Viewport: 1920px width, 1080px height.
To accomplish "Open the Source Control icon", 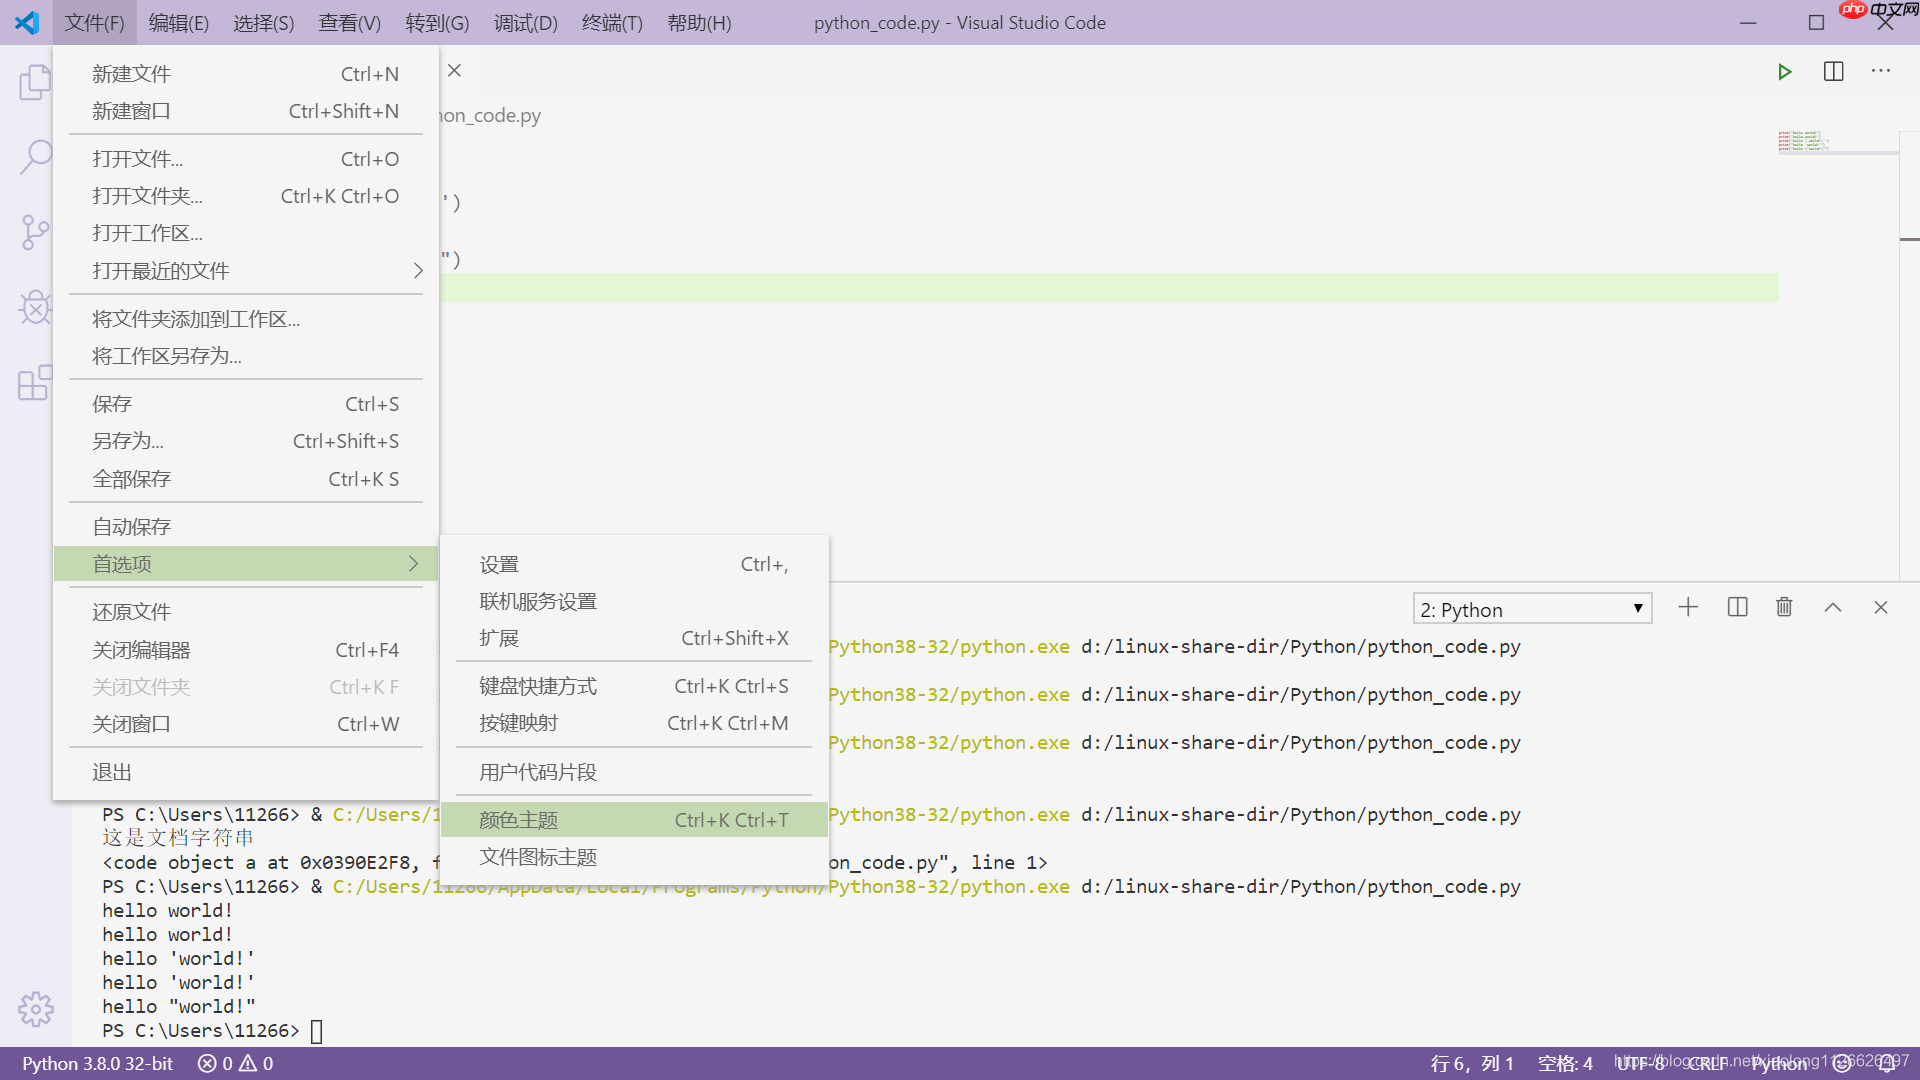I will (35, 232).
